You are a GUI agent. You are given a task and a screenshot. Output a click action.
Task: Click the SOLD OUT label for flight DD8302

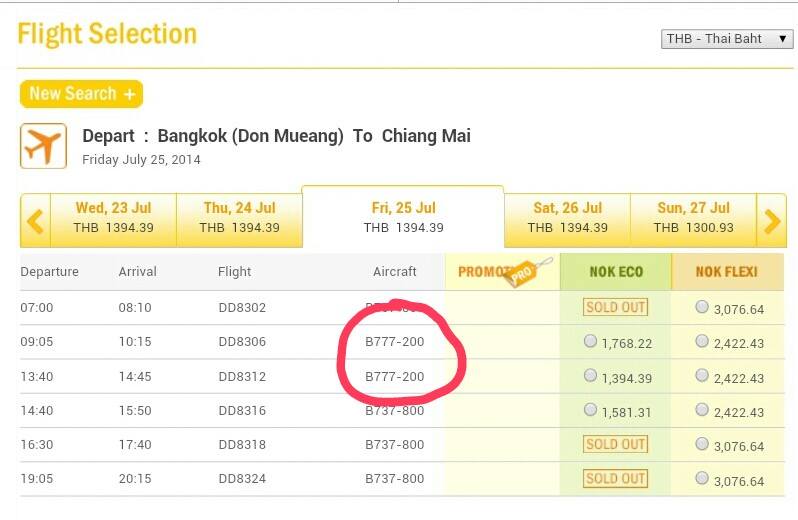coord(615,307)
